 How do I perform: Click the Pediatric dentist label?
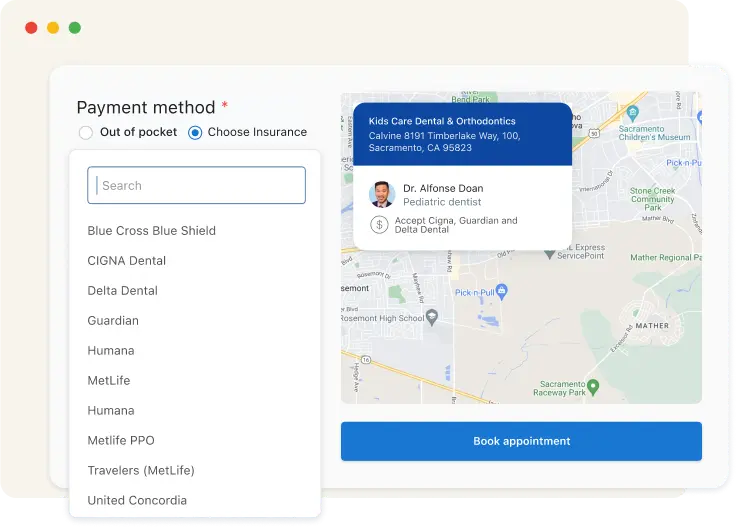coord(442,202)
